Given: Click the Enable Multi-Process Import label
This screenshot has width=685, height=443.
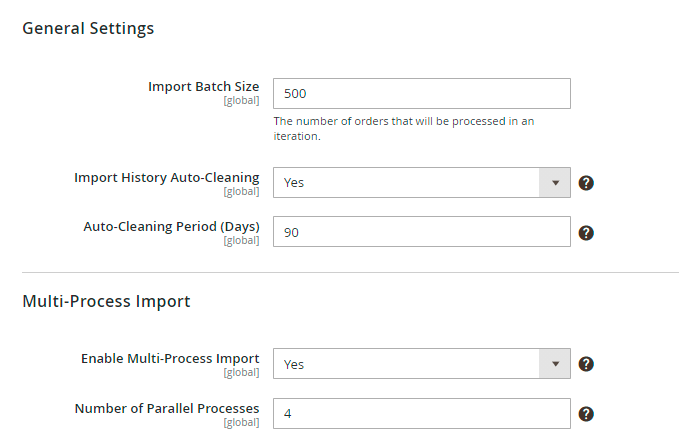Looking at the screenshot, I should click(170, 358).
